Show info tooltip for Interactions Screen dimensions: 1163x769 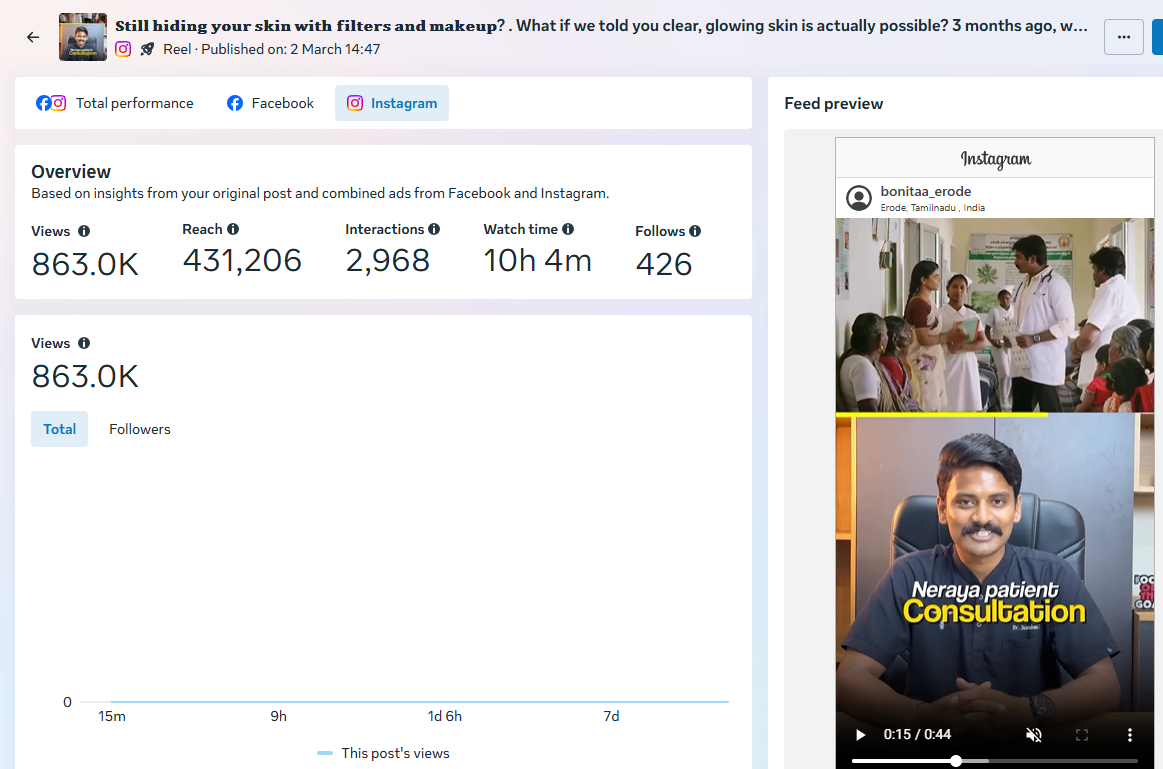click(x=434, y=229)
